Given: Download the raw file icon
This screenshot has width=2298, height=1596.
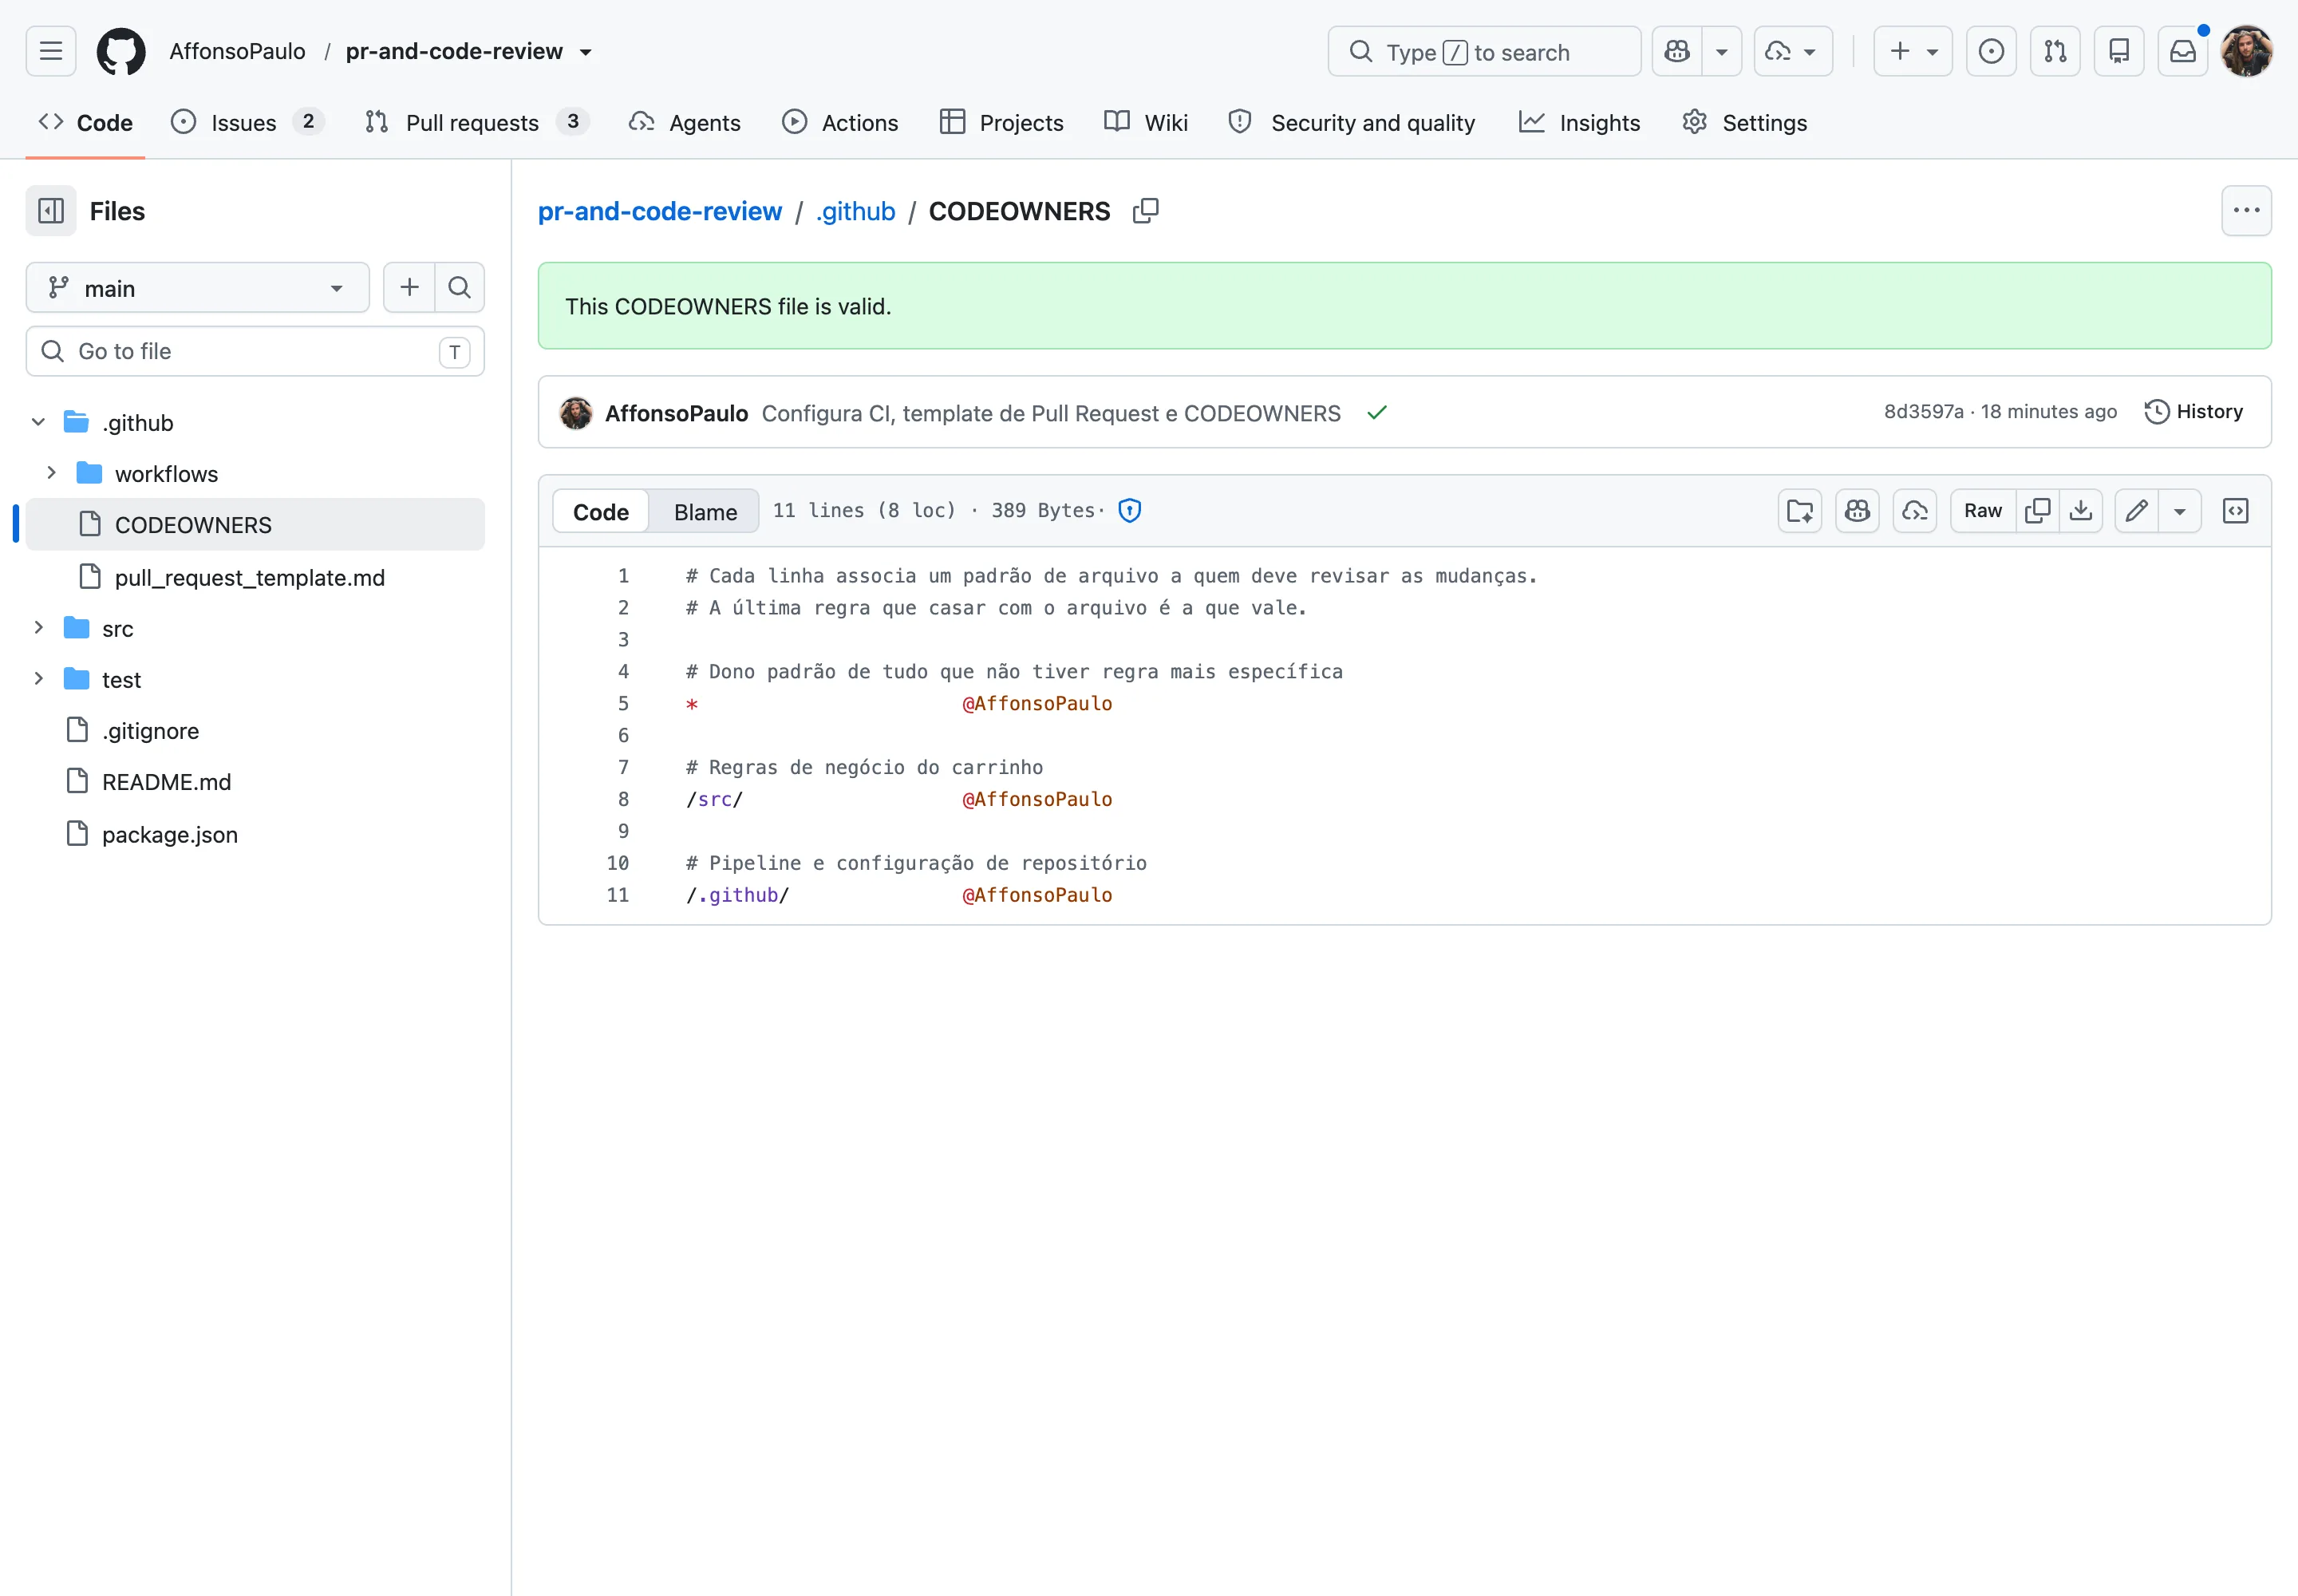Looking at the screenshot, I should click(x=2081, y=511).
